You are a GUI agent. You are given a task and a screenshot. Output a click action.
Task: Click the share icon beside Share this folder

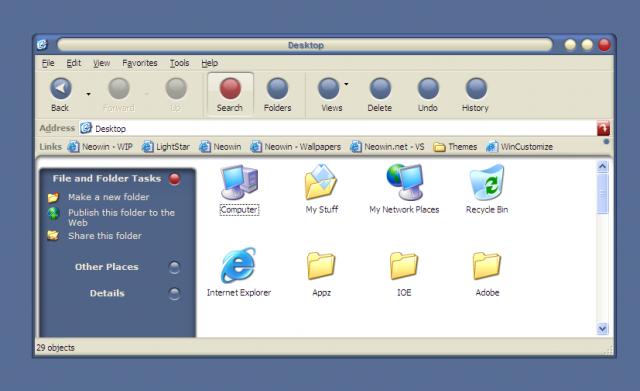(53, 235)
